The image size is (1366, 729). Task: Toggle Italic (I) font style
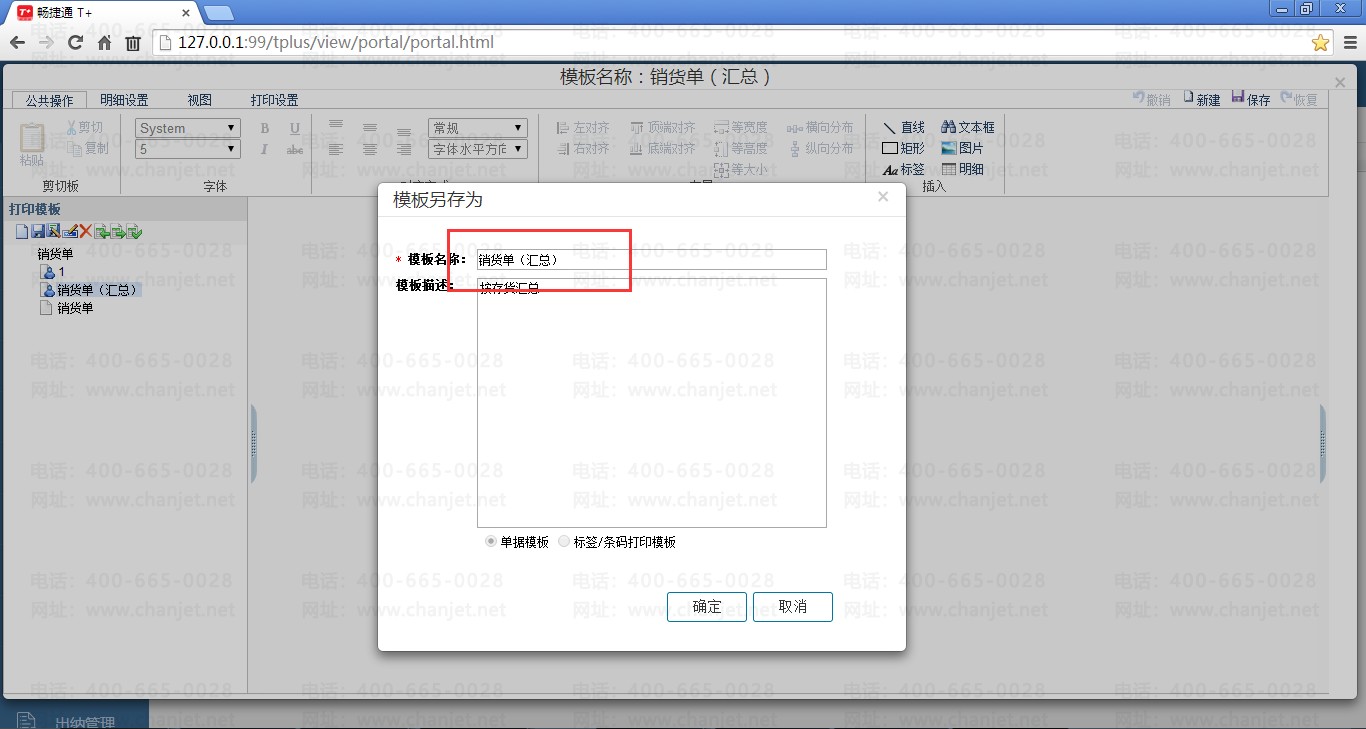(x=265, y=149)
